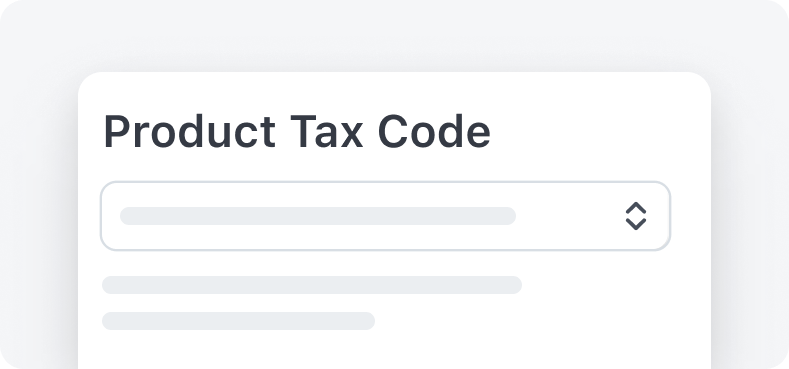Click the upward chevron of the select arrows
789x369 pixels.
(636, 208)
